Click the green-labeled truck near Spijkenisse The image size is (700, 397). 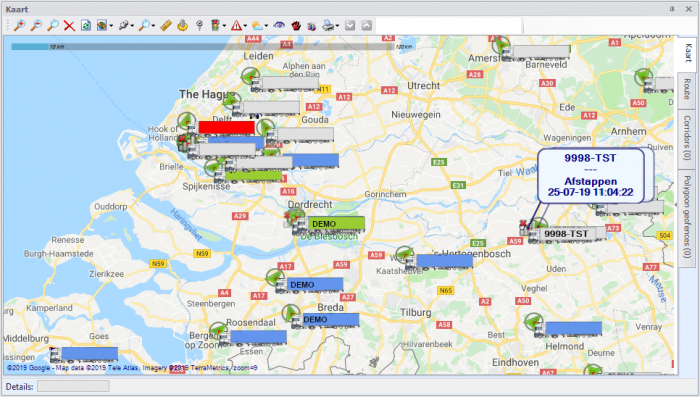click(247, 176)
